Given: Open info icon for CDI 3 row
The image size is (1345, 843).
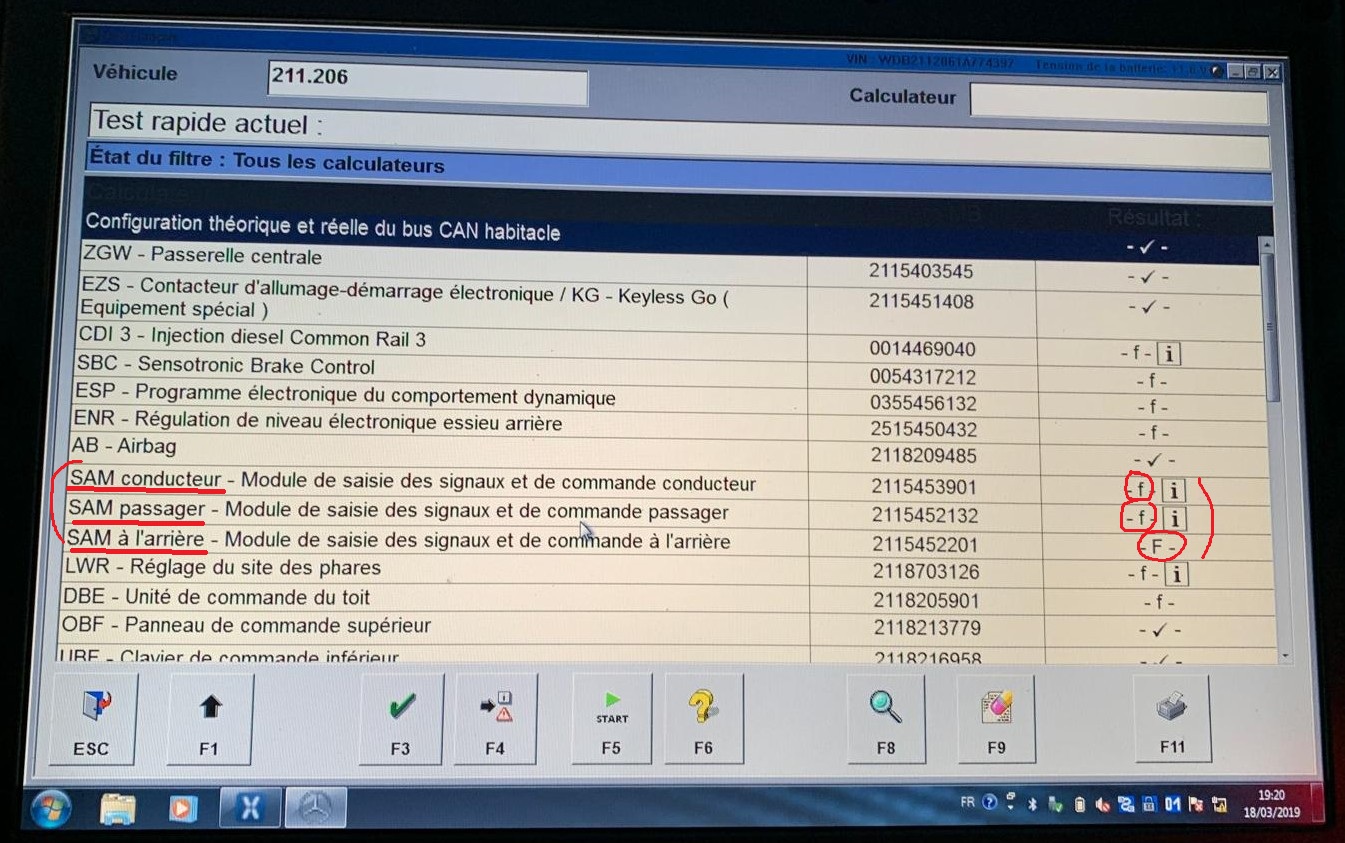Looking at the screenshot, I should click(1169, 353).
